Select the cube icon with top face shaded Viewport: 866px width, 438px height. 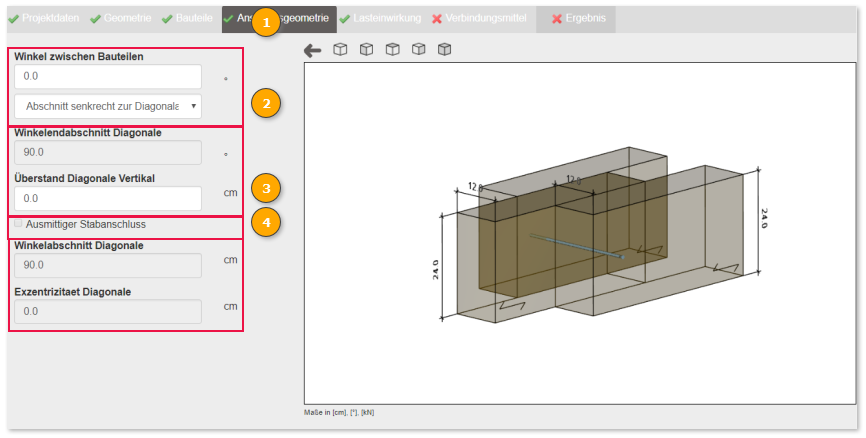(x=392, y=49)
